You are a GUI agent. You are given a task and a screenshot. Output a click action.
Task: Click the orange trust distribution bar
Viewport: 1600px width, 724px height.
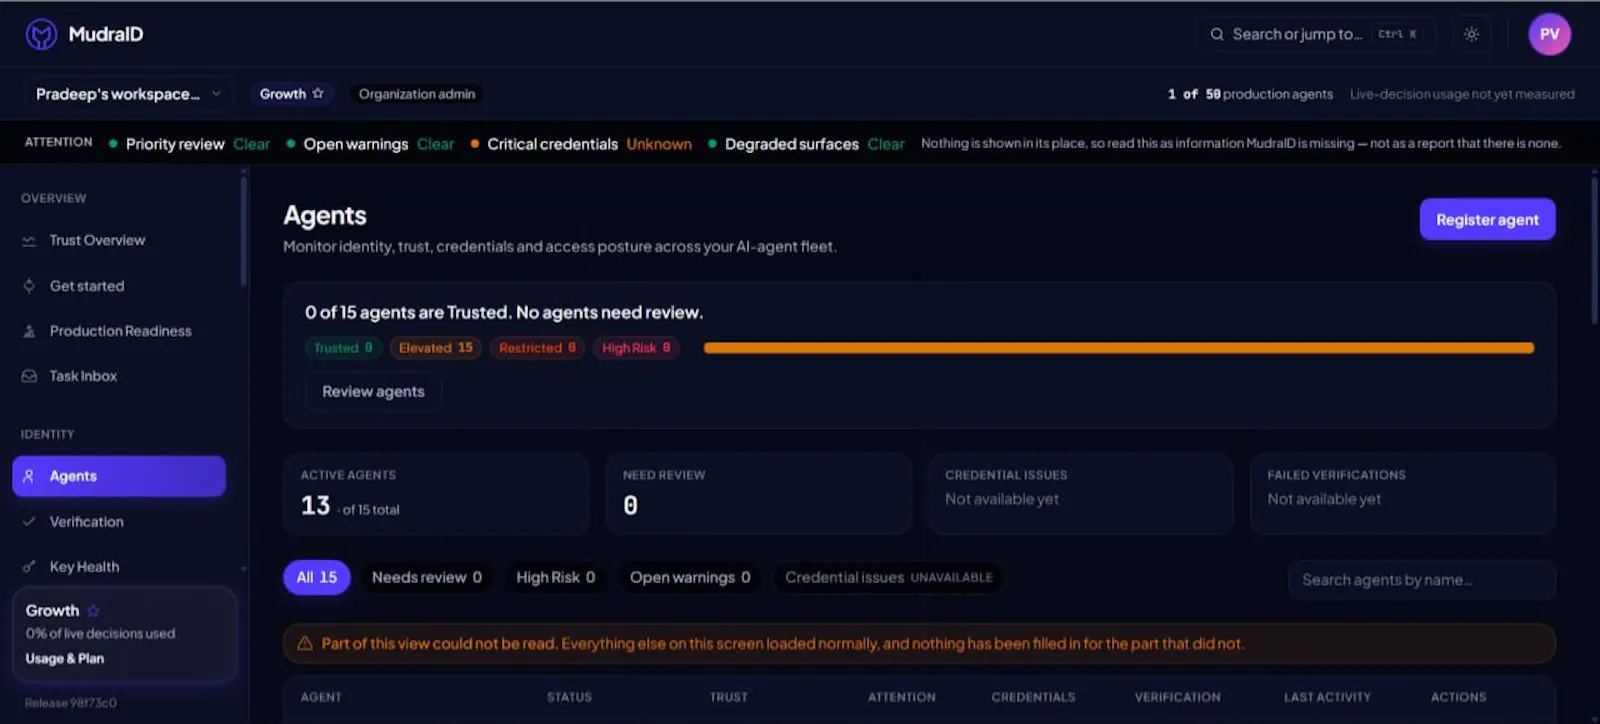1118,348
